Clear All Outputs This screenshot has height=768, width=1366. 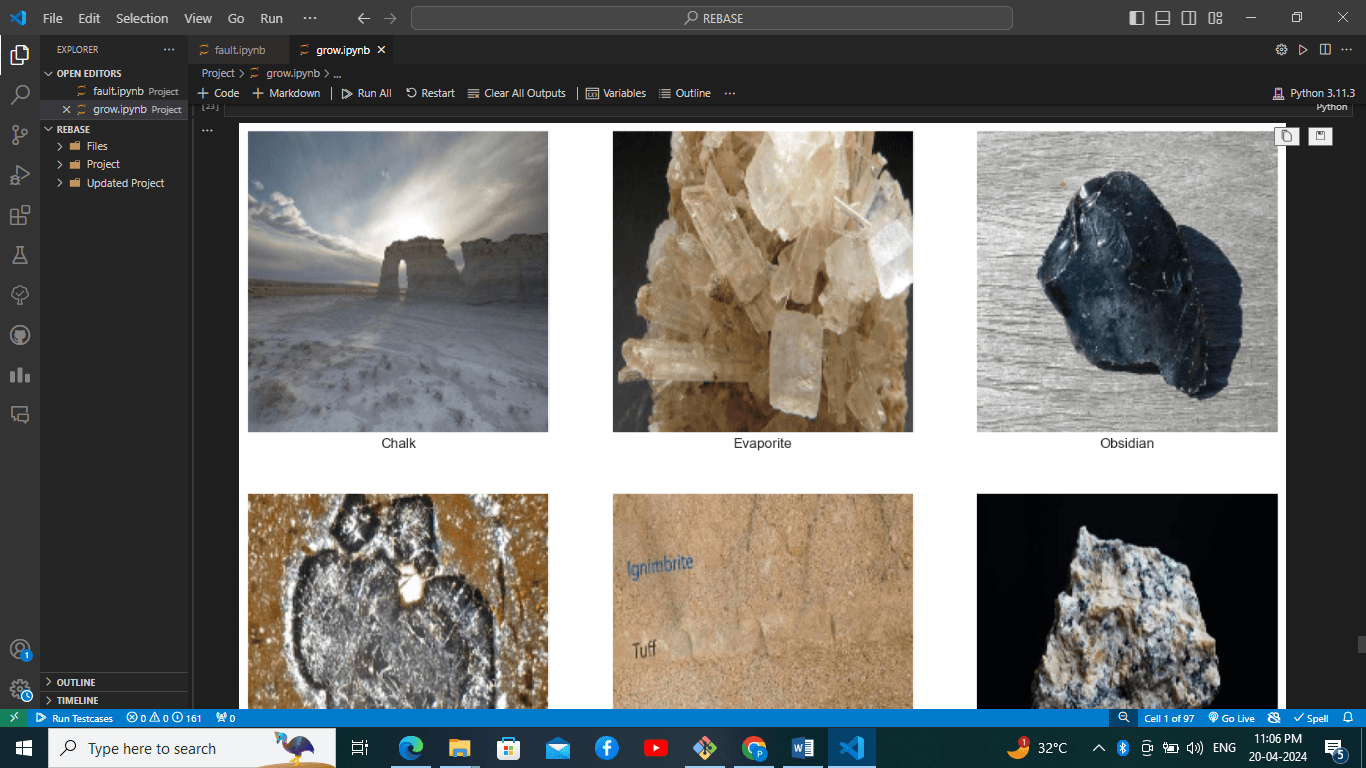[x=516, y=93]
